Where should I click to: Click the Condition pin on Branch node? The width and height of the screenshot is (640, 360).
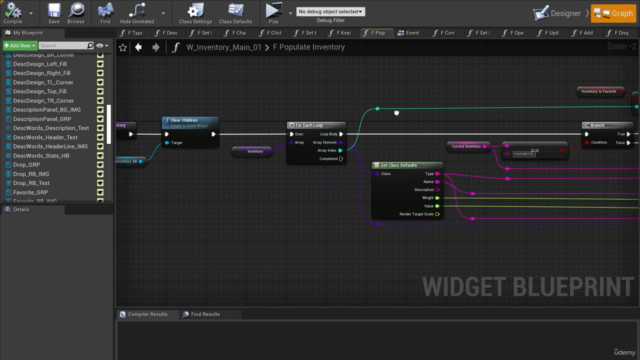click(x=587, y=142)
